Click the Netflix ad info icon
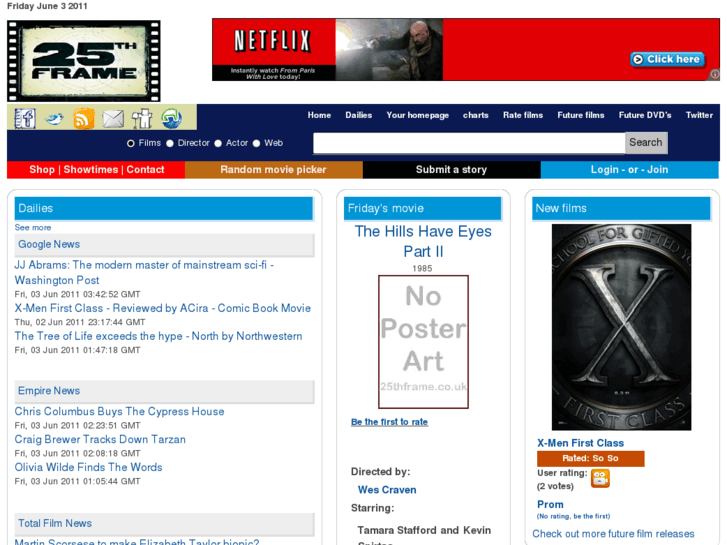The height and width of the screenshot is (545, 727). pyautogui.click(x=715, y=74)
